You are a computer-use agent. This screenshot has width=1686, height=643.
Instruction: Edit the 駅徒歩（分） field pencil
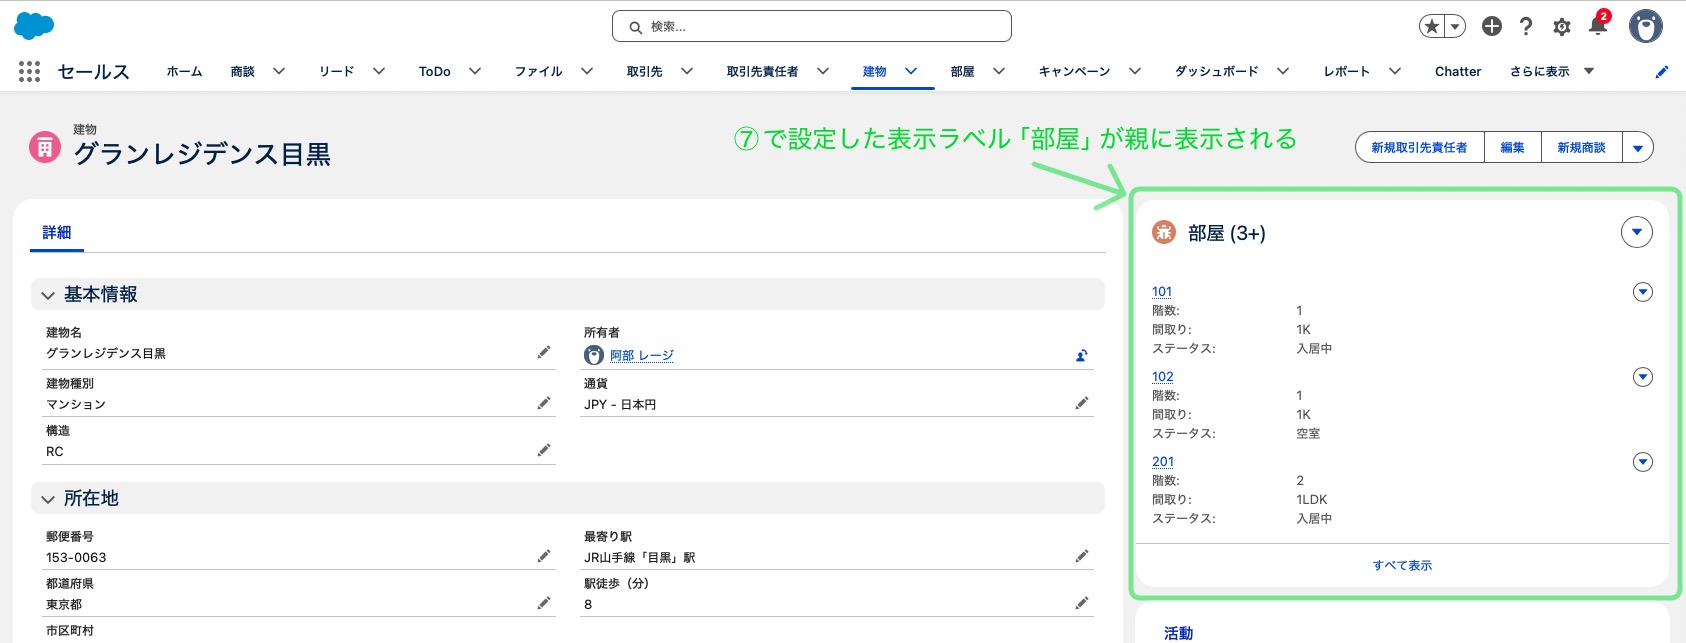[x=1082, y=603]
